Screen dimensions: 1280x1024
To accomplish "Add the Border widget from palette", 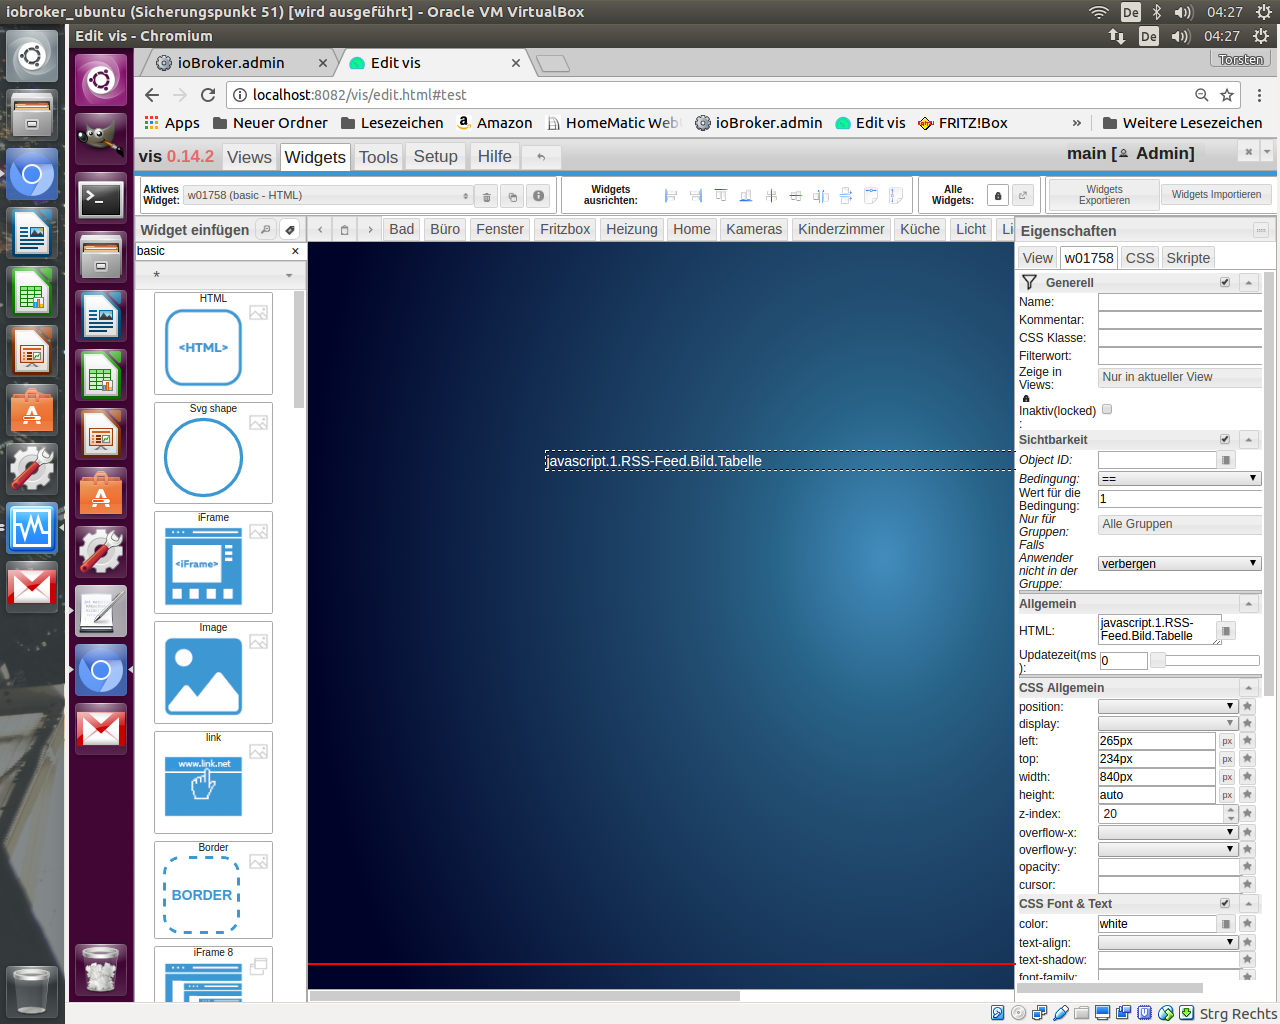I will [213, 890].
